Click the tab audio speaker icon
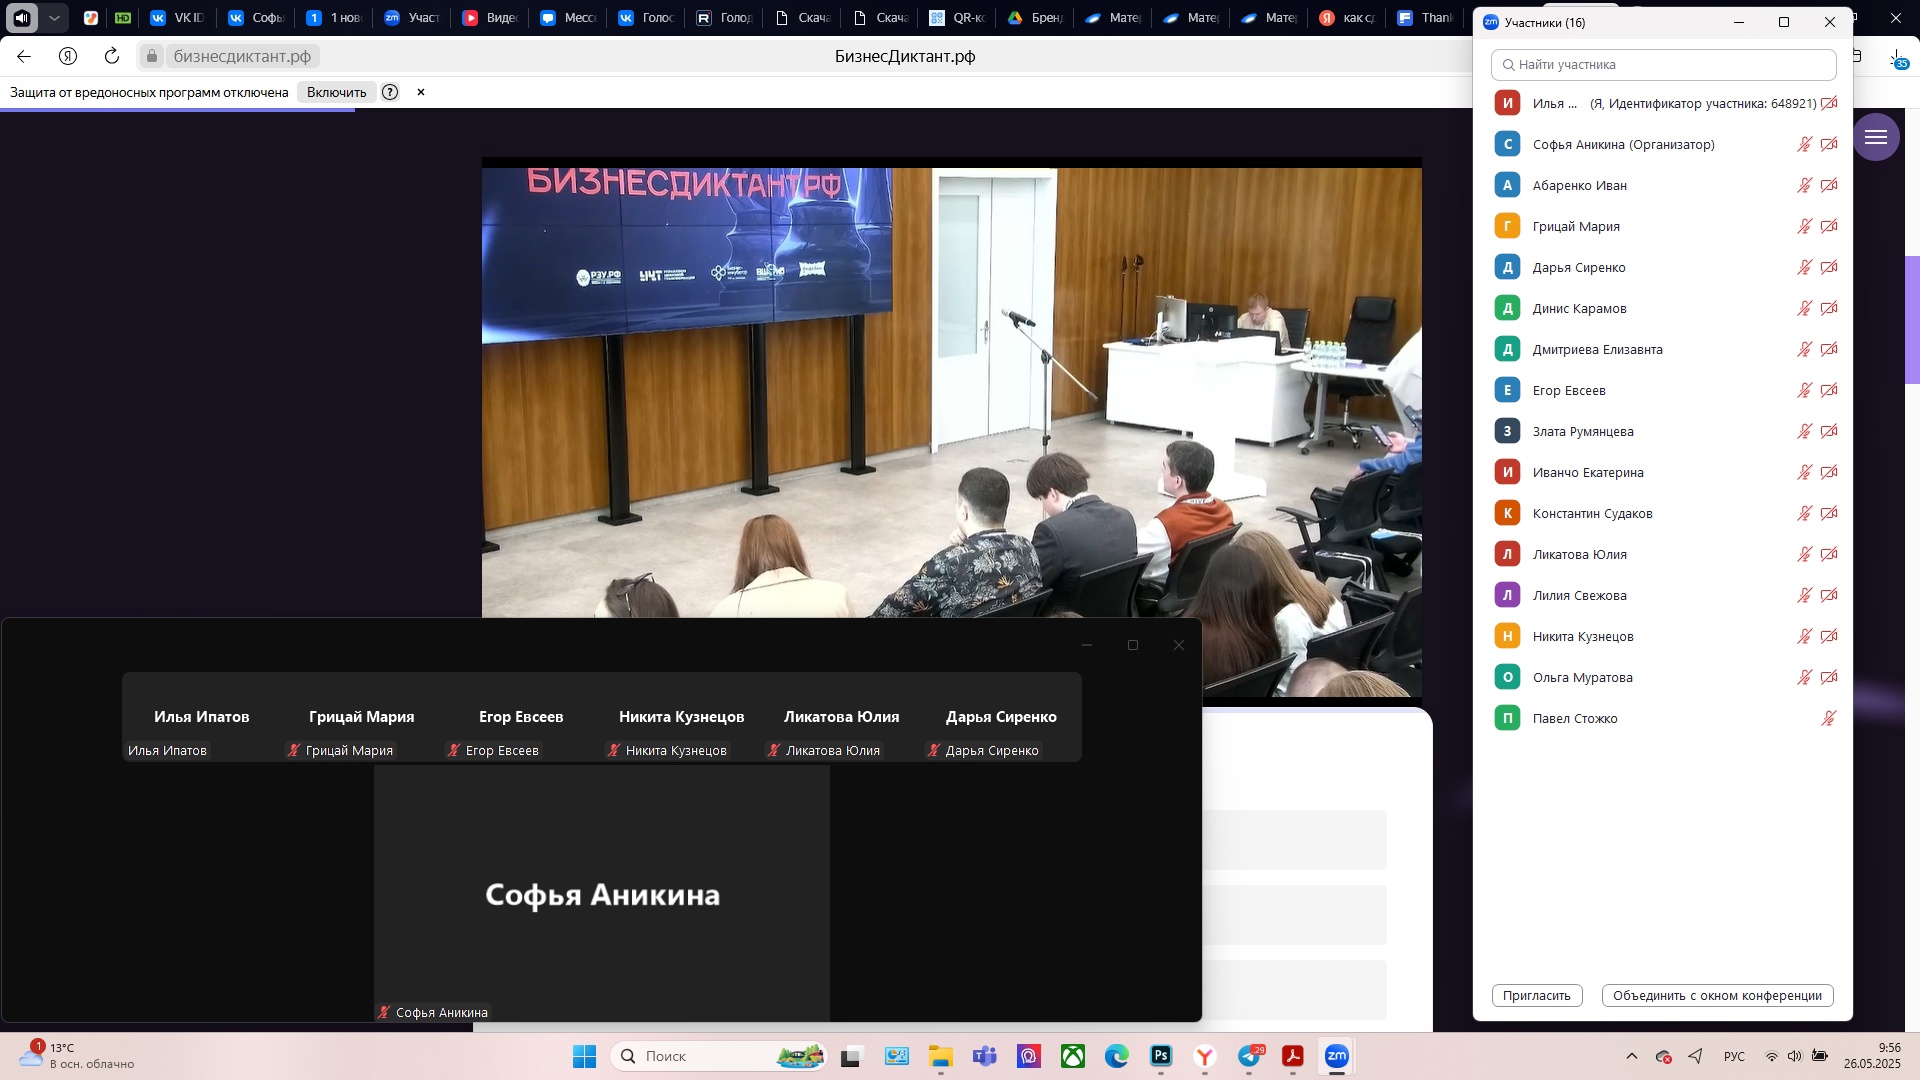1920x1080 pixels. point(22,18)
